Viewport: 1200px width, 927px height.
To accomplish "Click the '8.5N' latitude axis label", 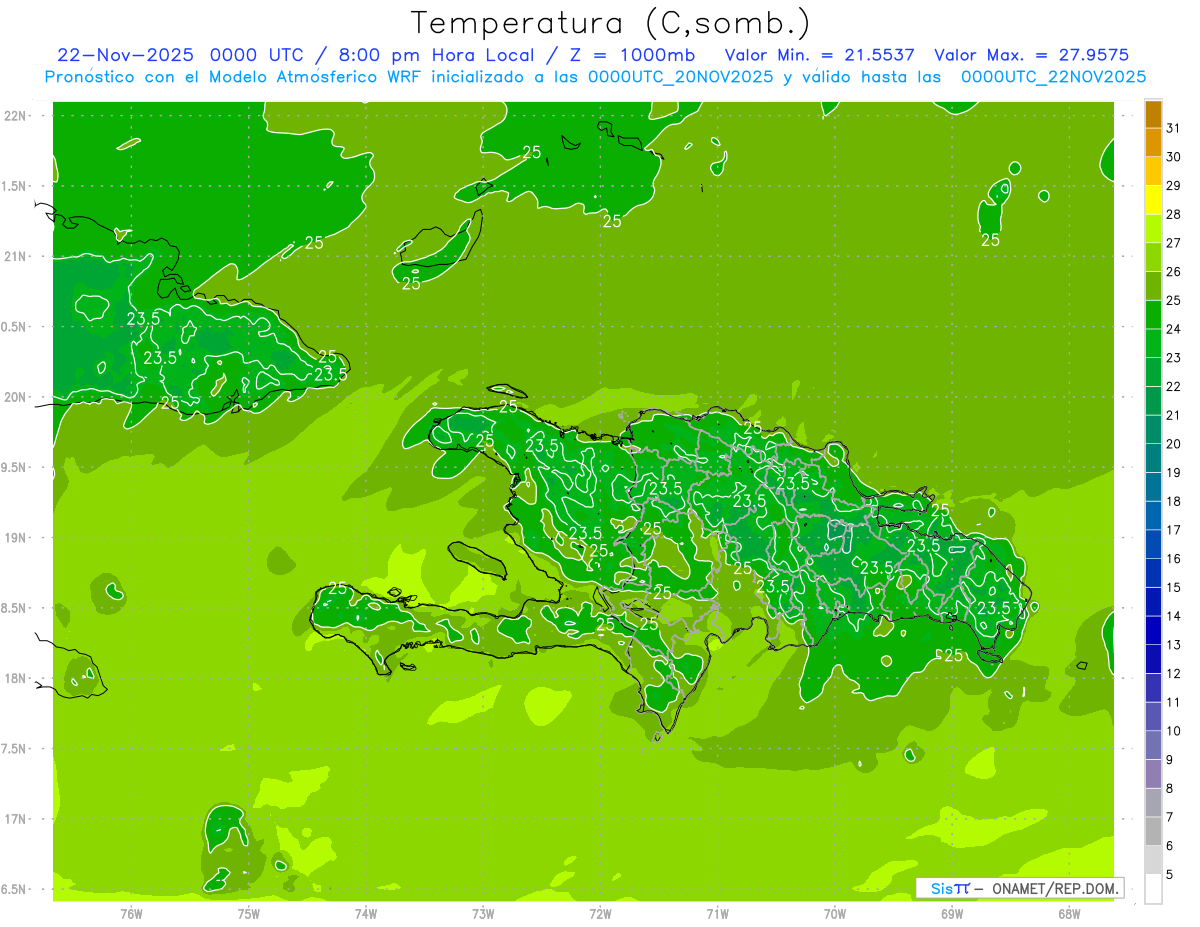I will 15,608.
